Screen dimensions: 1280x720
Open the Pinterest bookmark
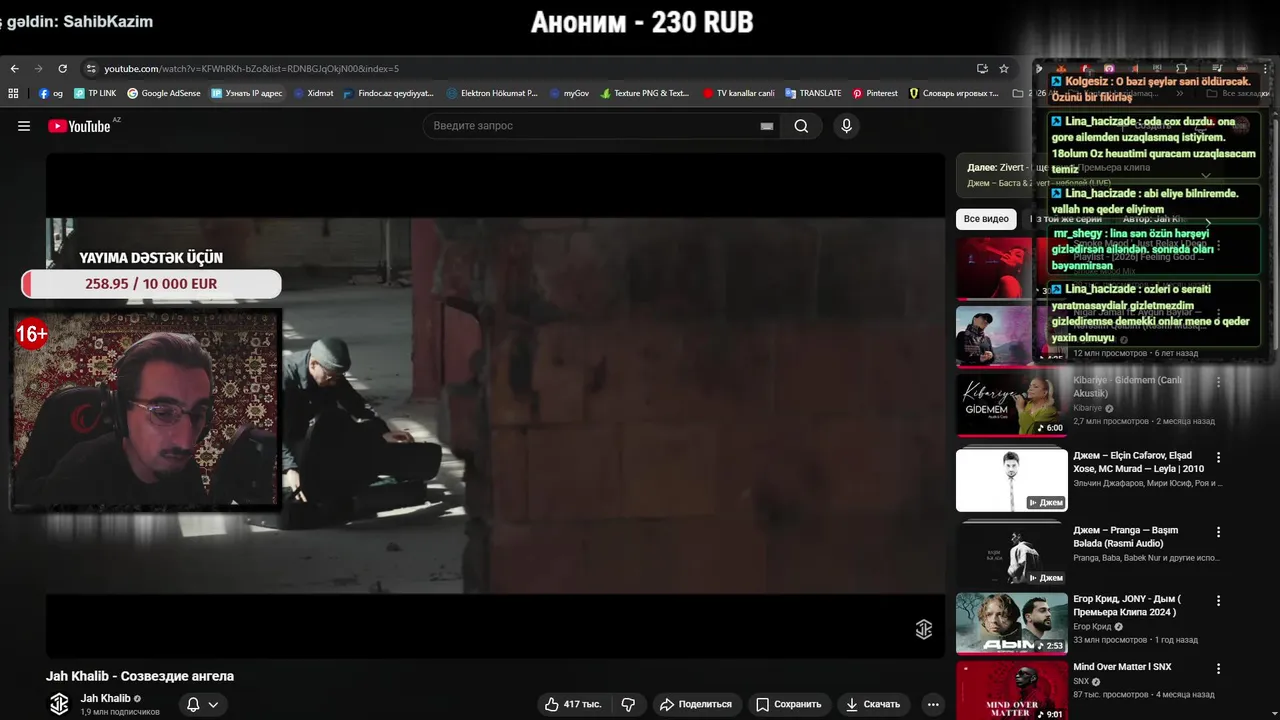coord(875,93)
